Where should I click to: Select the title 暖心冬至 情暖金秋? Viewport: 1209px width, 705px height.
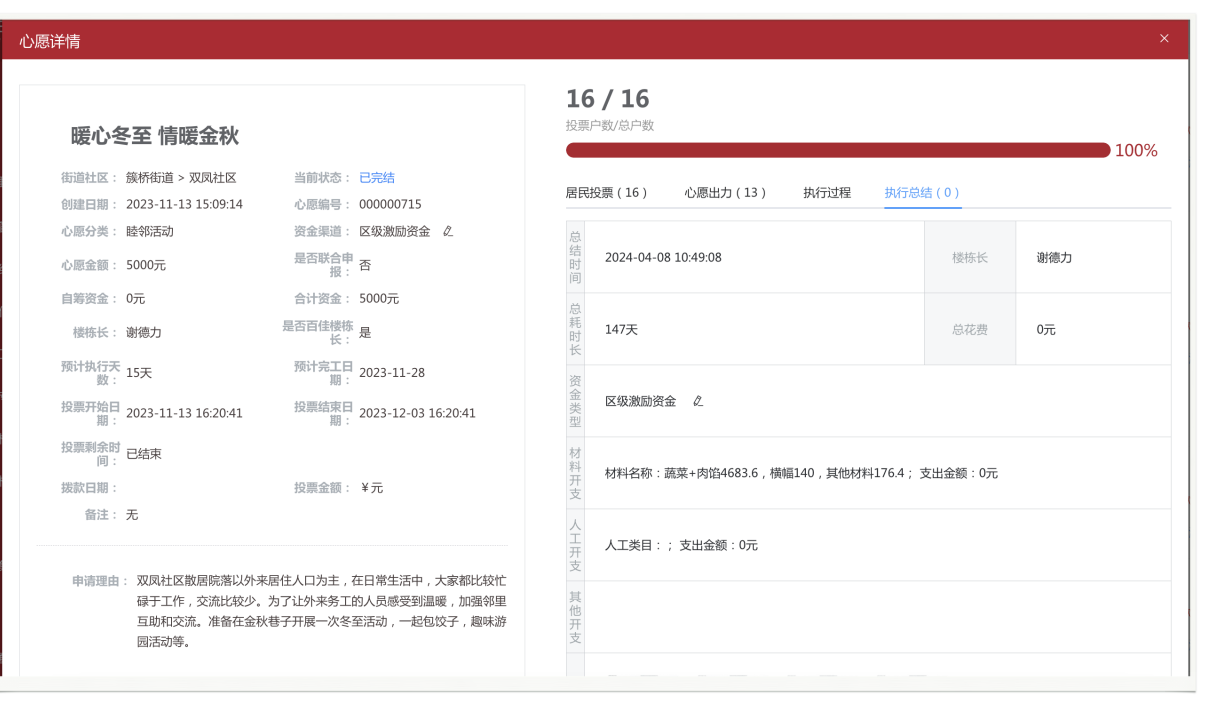155,136
